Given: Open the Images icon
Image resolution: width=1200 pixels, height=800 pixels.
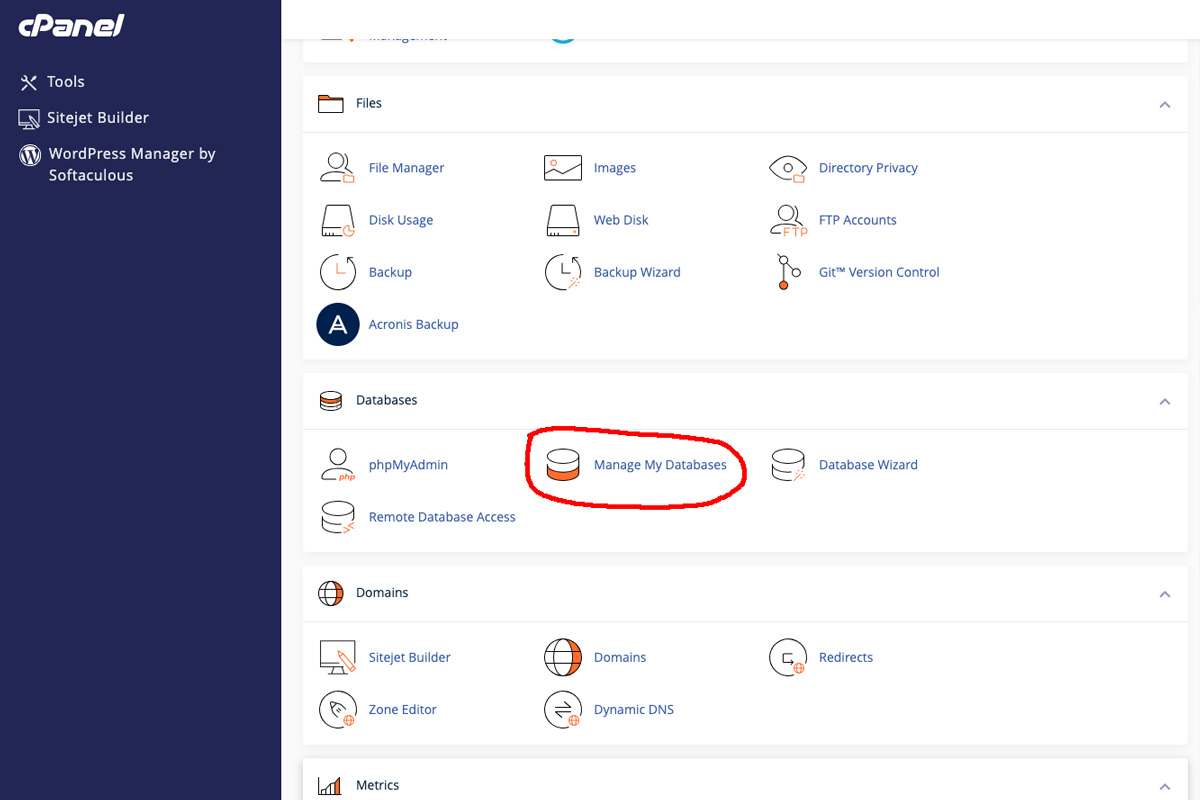Looking at the screenshot, I should tap(563, 168).
